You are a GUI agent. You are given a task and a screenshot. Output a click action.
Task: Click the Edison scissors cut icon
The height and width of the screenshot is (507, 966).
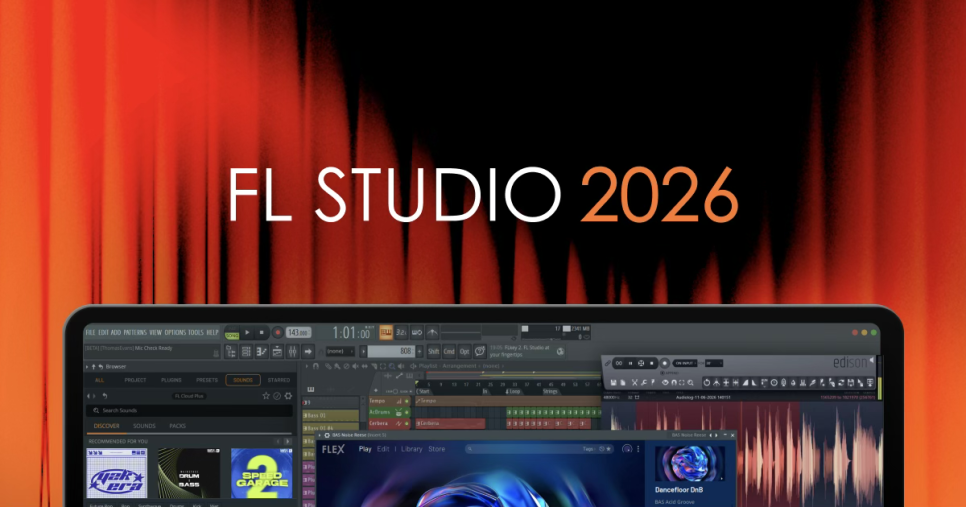click(635, 383)
